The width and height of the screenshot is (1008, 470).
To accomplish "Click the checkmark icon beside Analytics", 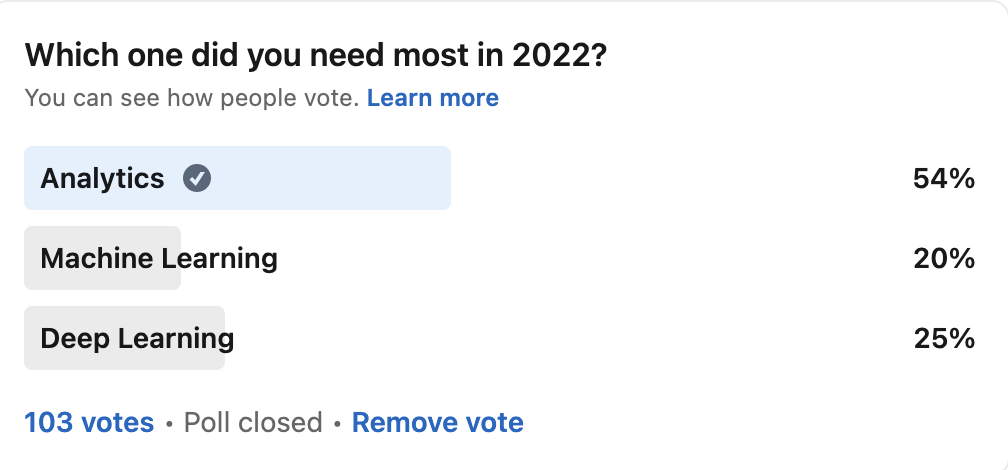I will (197, 179).
